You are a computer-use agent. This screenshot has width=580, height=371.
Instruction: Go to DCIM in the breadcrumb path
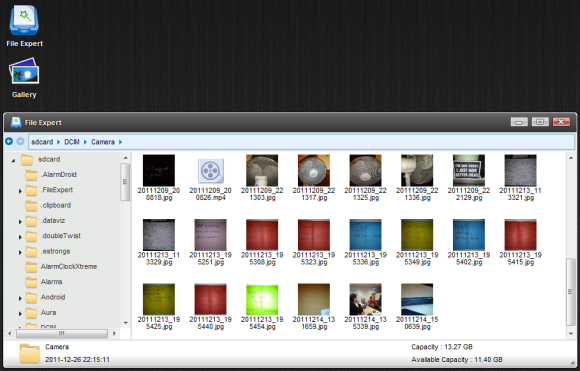(x=72, y=142)
